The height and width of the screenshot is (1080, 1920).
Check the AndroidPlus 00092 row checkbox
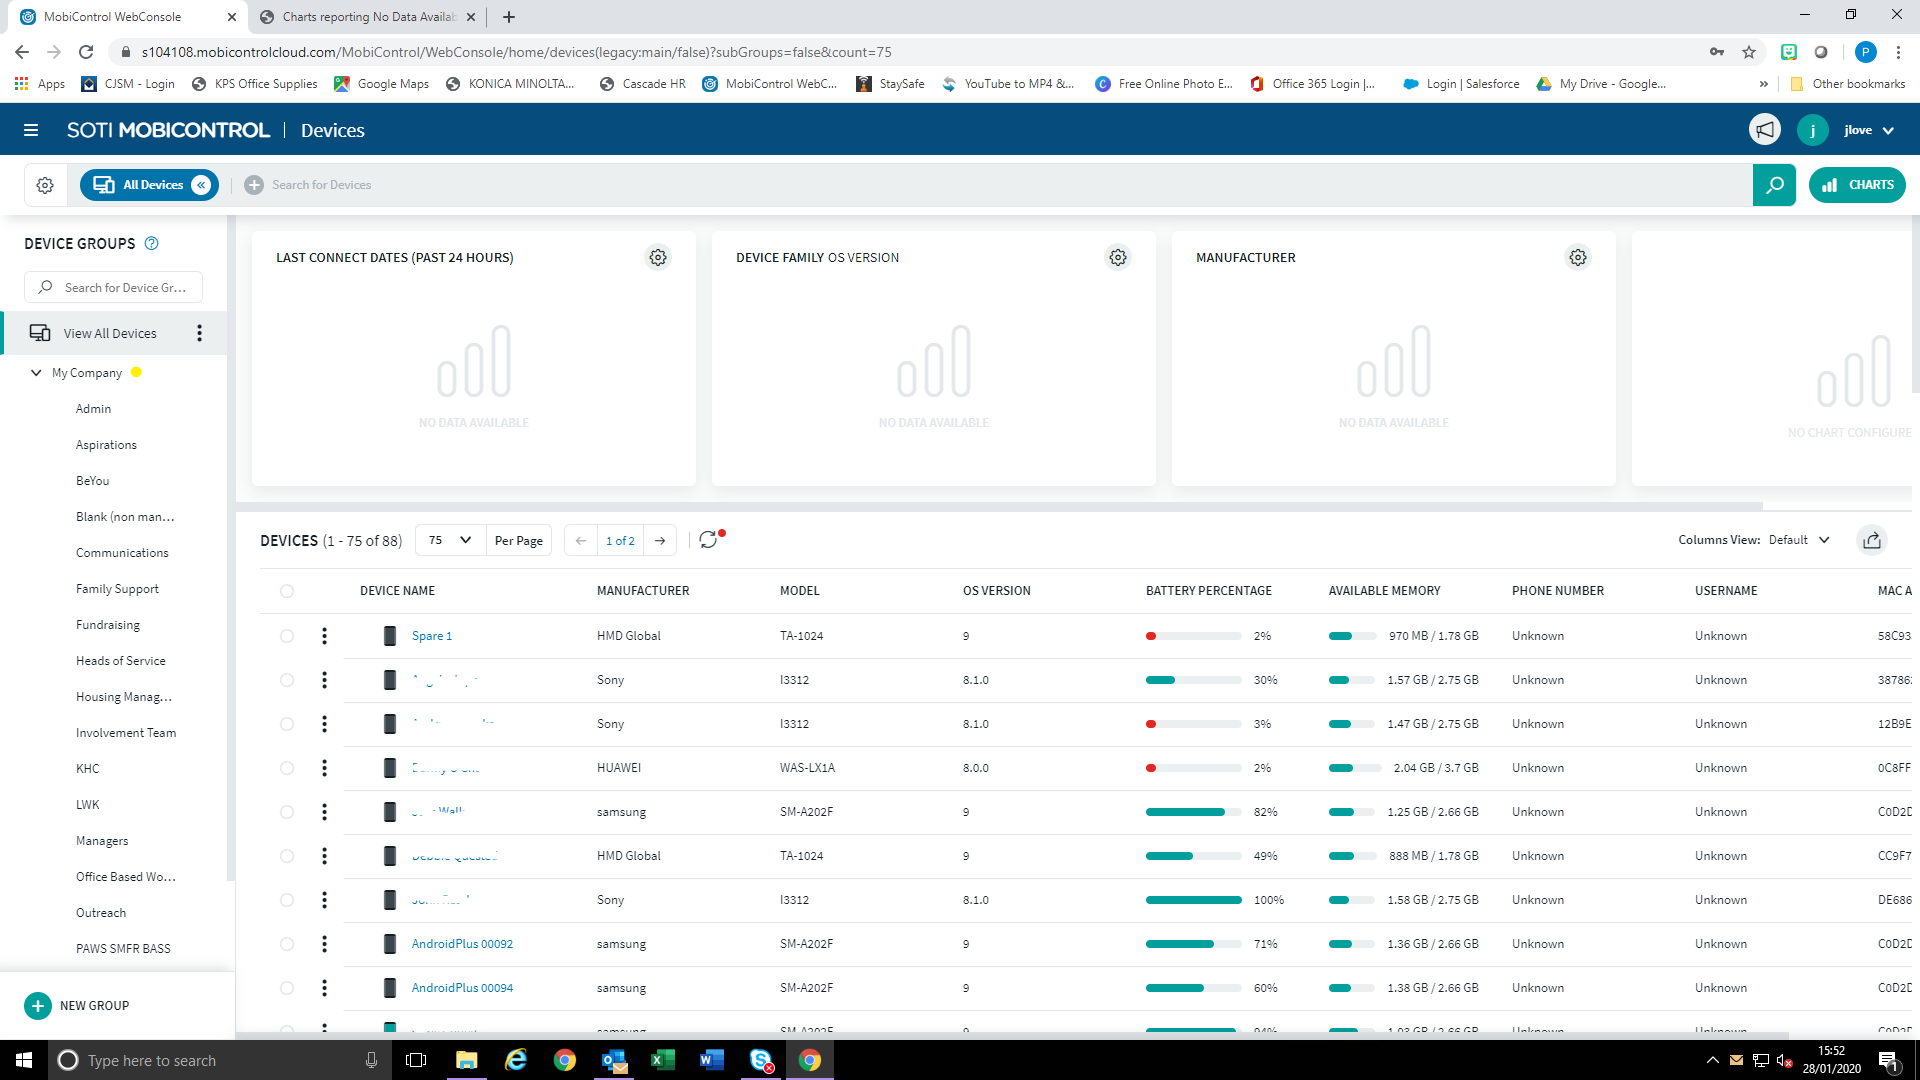287,944
